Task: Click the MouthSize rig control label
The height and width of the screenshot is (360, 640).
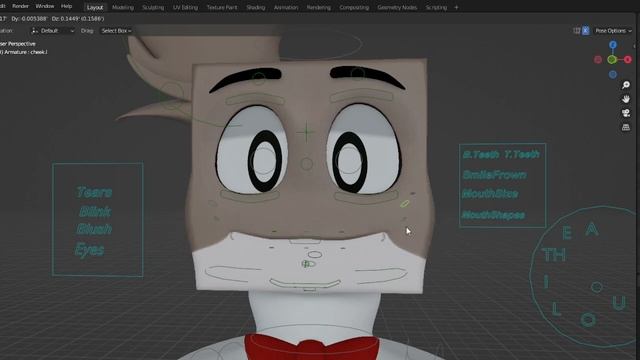Action: pos(490,193)
